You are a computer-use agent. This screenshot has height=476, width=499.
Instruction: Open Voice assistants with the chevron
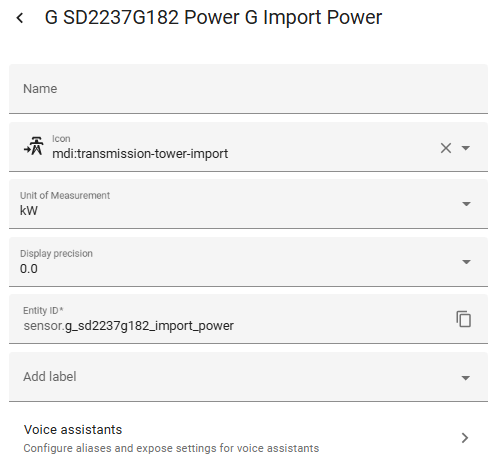point(465,438)
